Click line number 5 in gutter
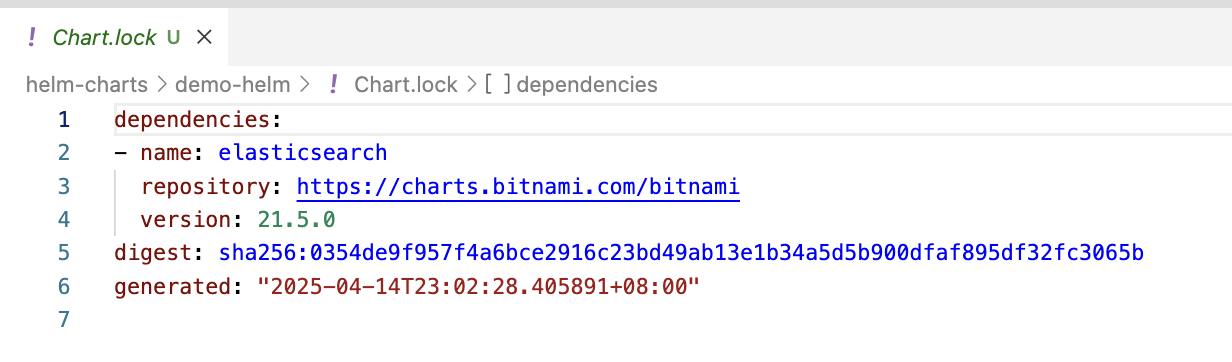This screenshot has height=362, width=1232. coord(63,254)
